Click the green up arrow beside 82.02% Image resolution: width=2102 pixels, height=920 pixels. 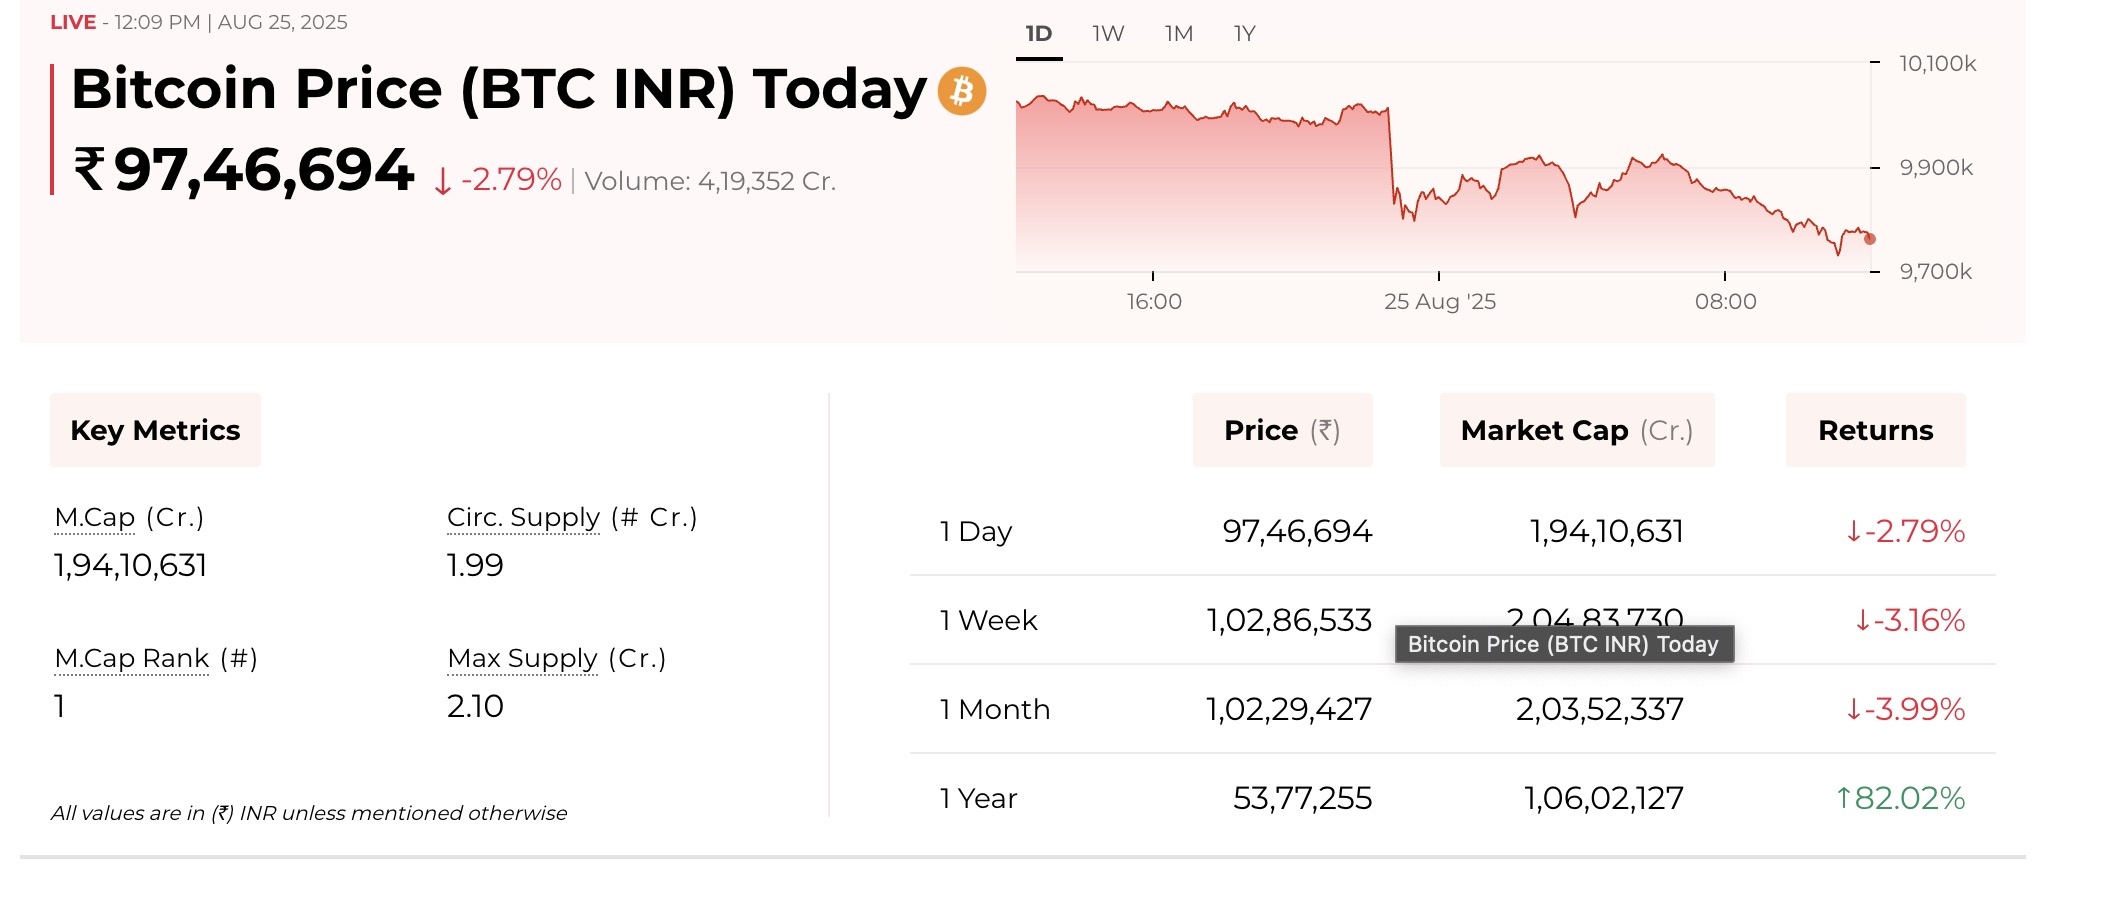1843,798
